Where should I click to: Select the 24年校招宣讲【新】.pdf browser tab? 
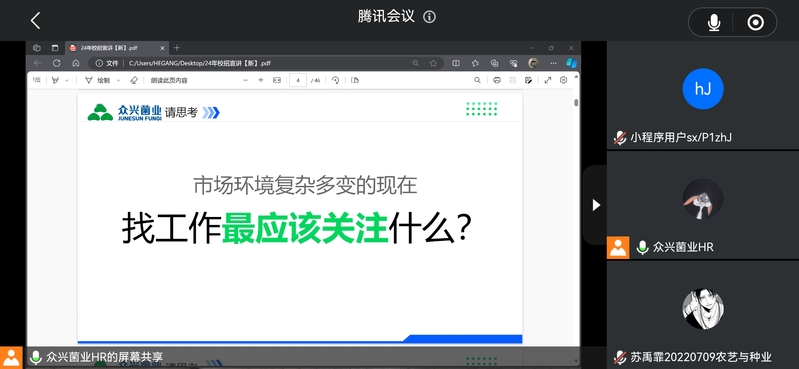click(117, 48)
